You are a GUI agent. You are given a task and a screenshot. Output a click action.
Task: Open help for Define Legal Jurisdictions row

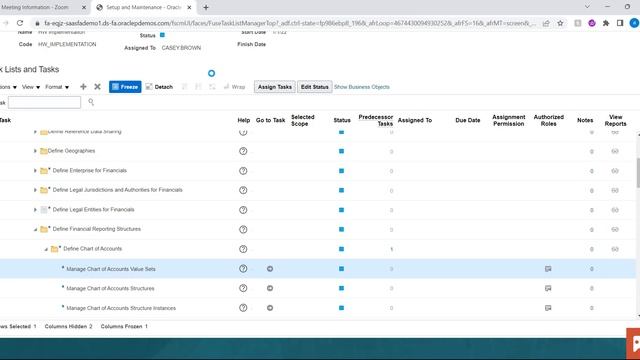point(243,190)
